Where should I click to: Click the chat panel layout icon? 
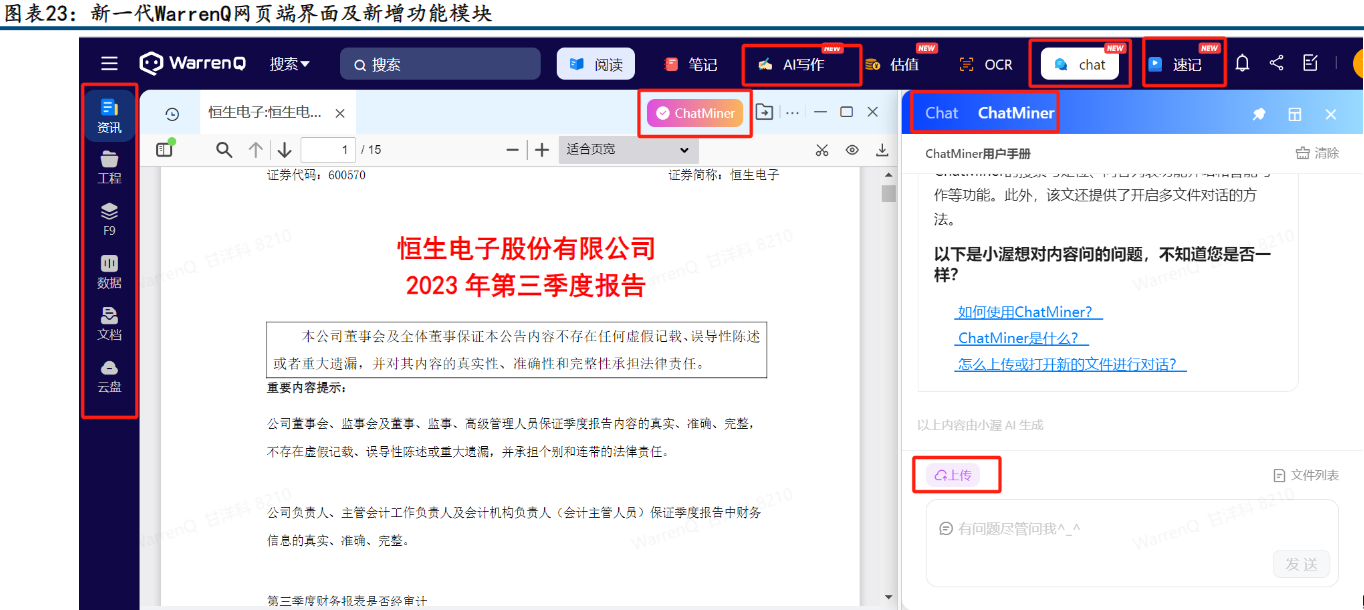point(1295,114)
